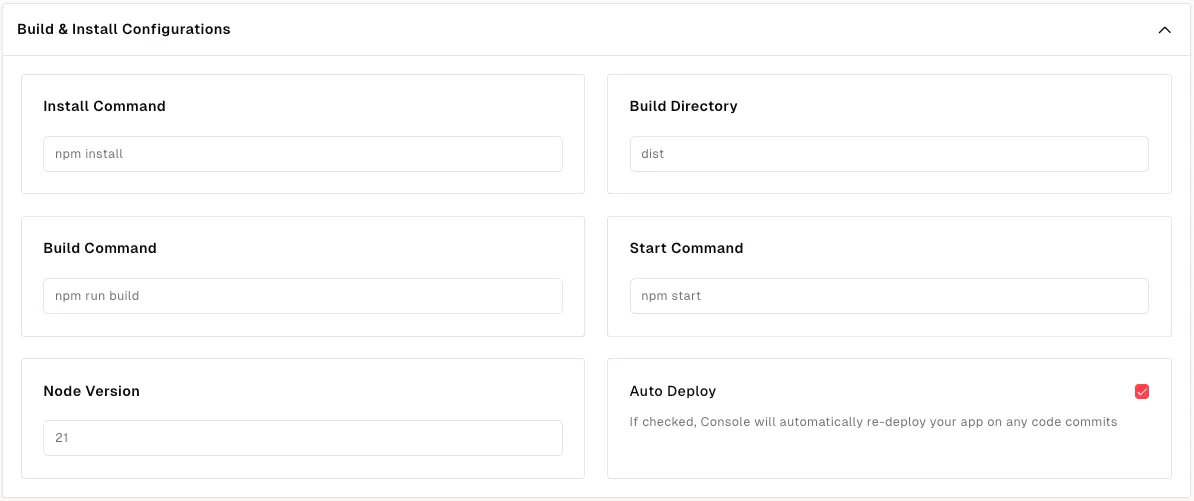Click the Build Command label
The image size is (1194, 501).
(100, 248)
